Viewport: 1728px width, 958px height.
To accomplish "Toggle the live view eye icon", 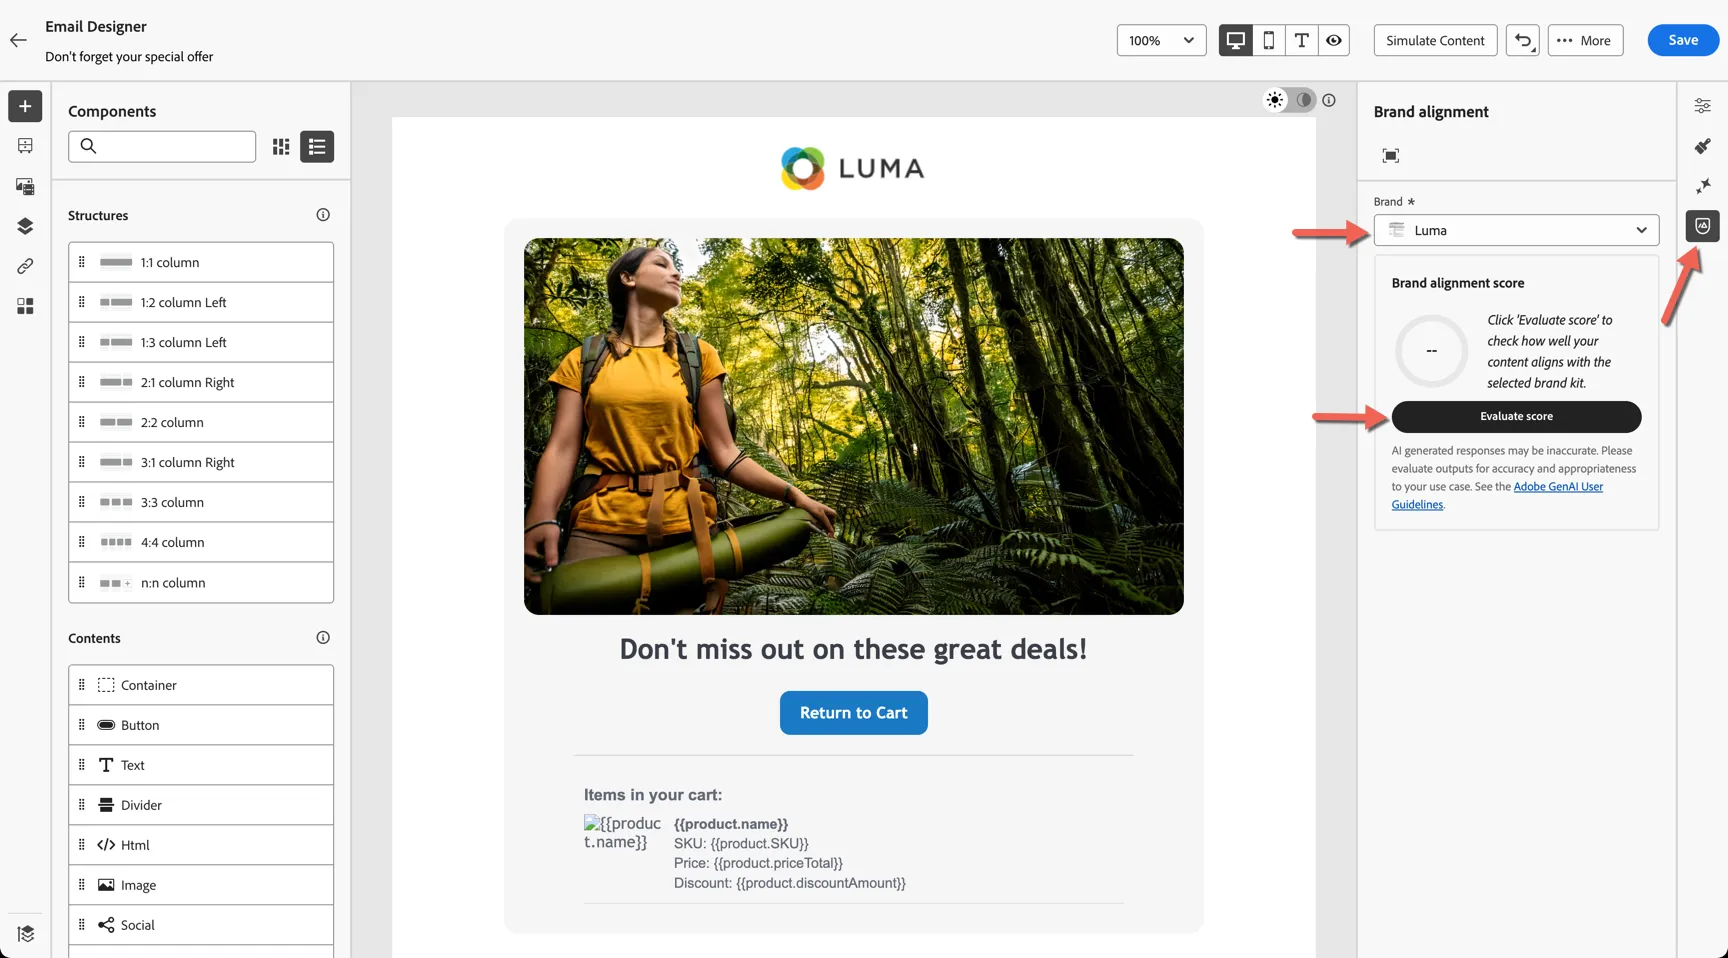I will [x=1334, y=40].
